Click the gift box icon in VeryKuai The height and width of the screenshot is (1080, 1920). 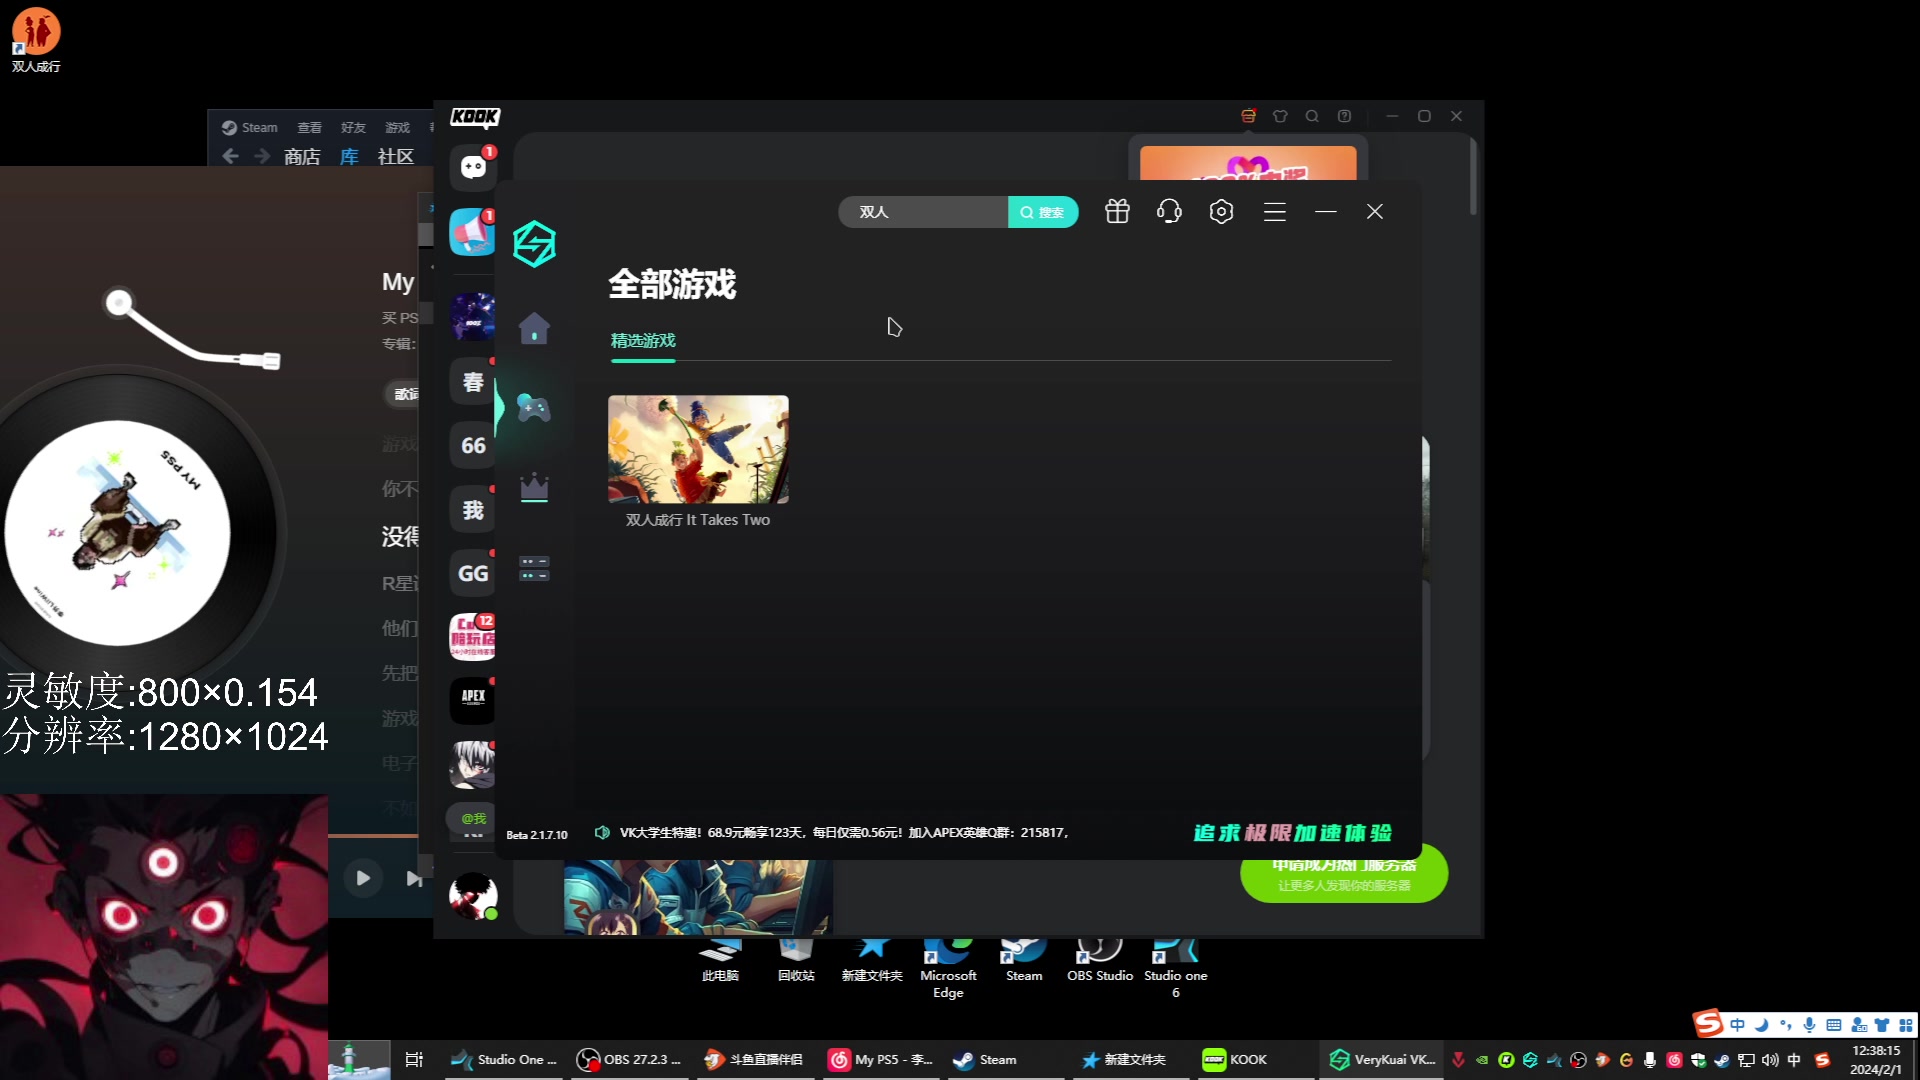click(1117, 212)
